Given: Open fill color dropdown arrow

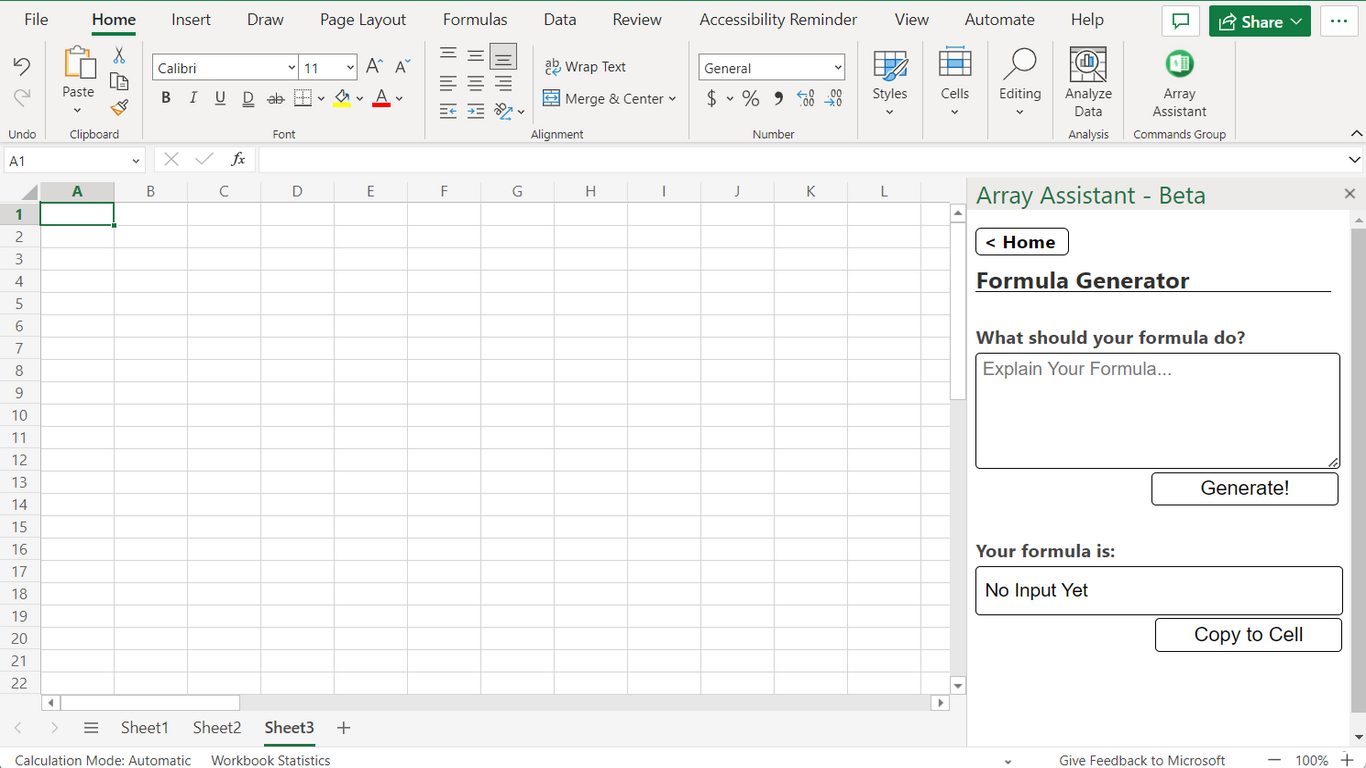Looking at the screenshot, I should pos(360,98).
